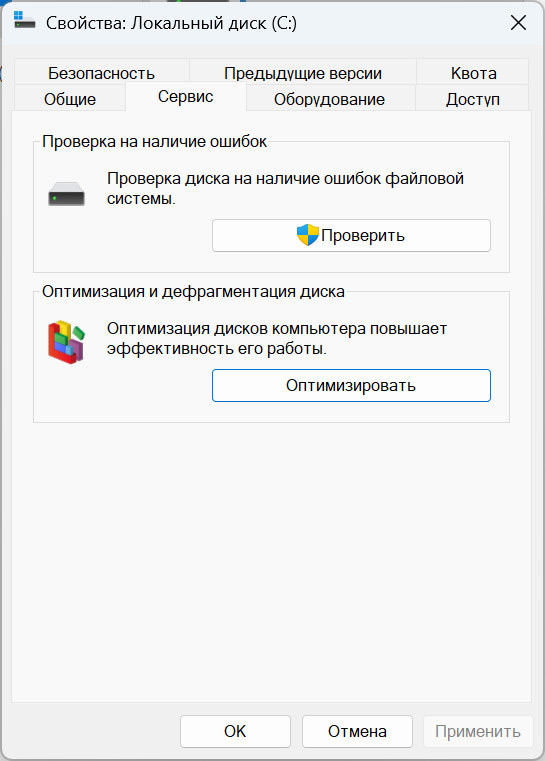Open the Оборудование tab
This screenshot has width=545, height=761.
click(x=330, y=99)
